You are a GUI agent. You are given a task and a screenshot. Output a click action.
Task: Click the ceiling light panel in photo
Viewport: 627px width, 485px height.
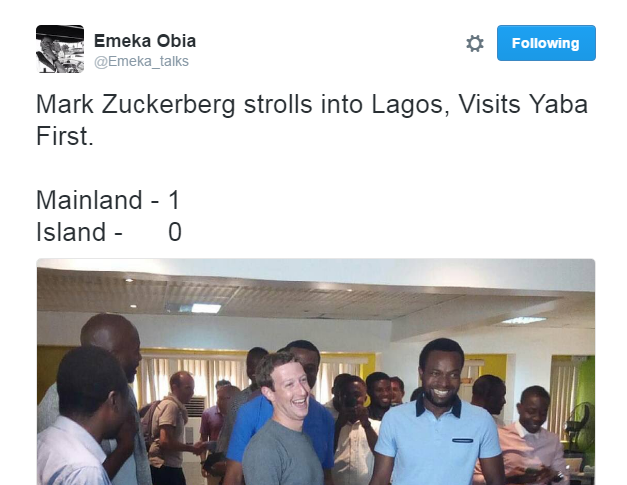pos(205,308)
